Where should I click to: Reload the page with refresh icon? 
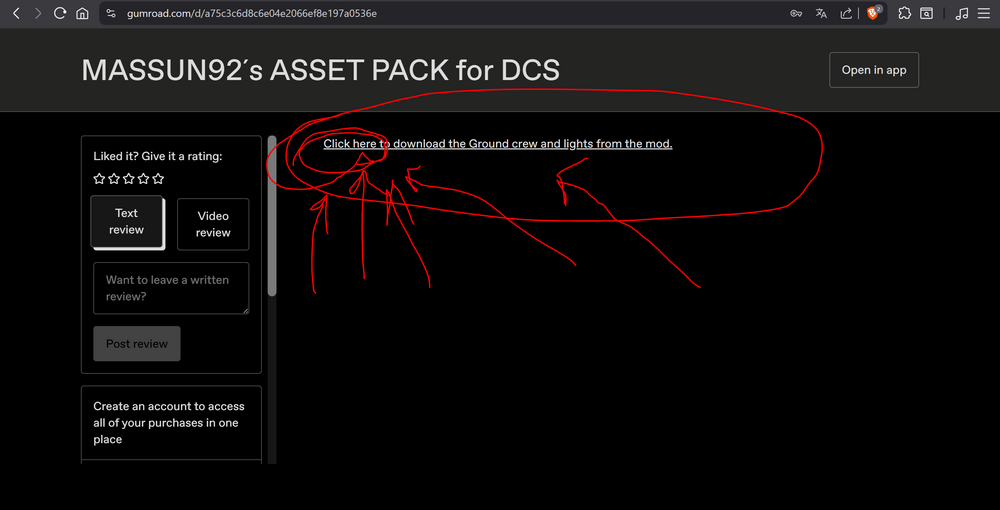[x=60, y=13]
